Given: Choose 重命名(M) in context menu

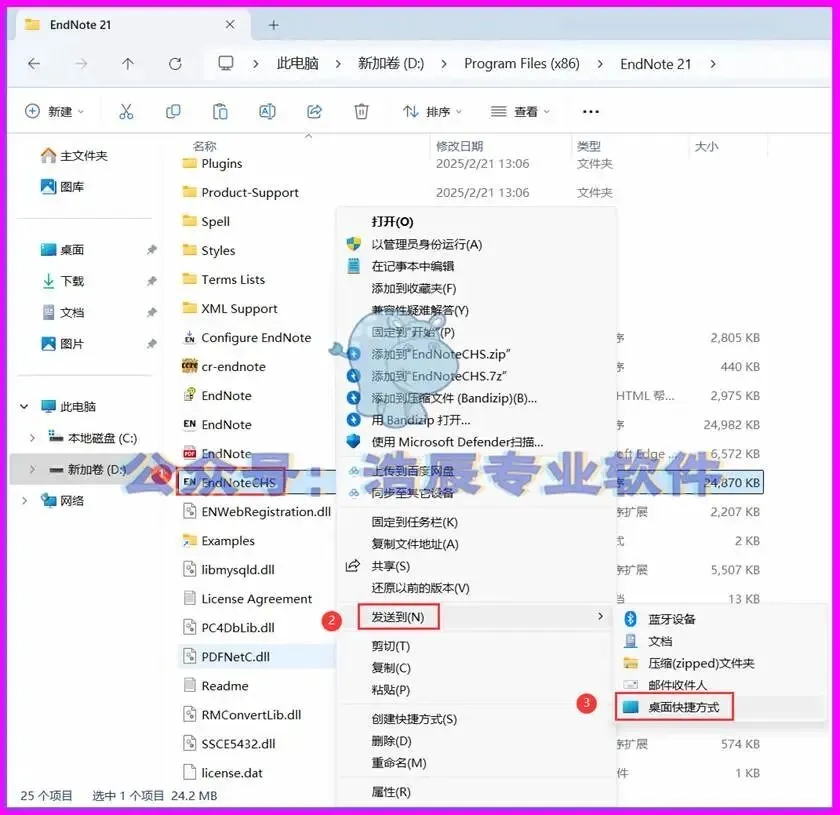Looking at the screenshot, I should click(399, 763).
